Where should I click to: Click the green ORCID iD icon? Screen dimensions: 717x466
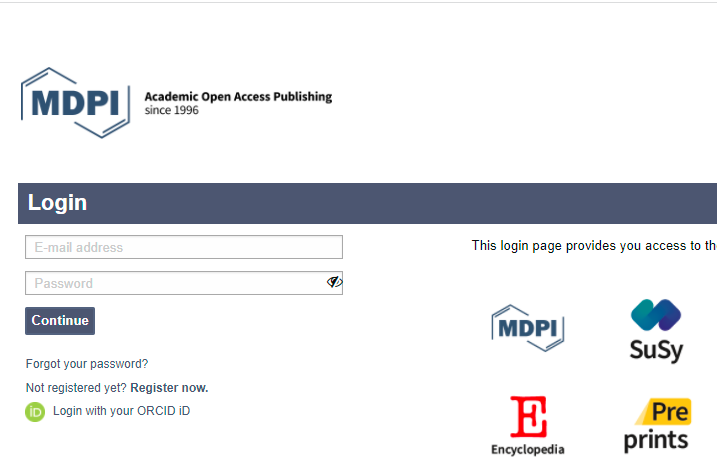[x=35, y=411]
